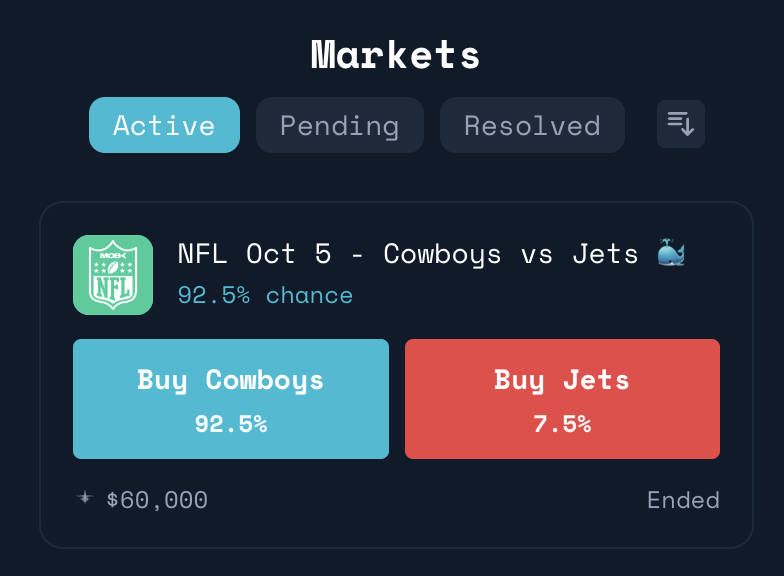
Task: Click the "Buy Cowboys" label text
Action: pyautogui.click(x=230, y=380)
